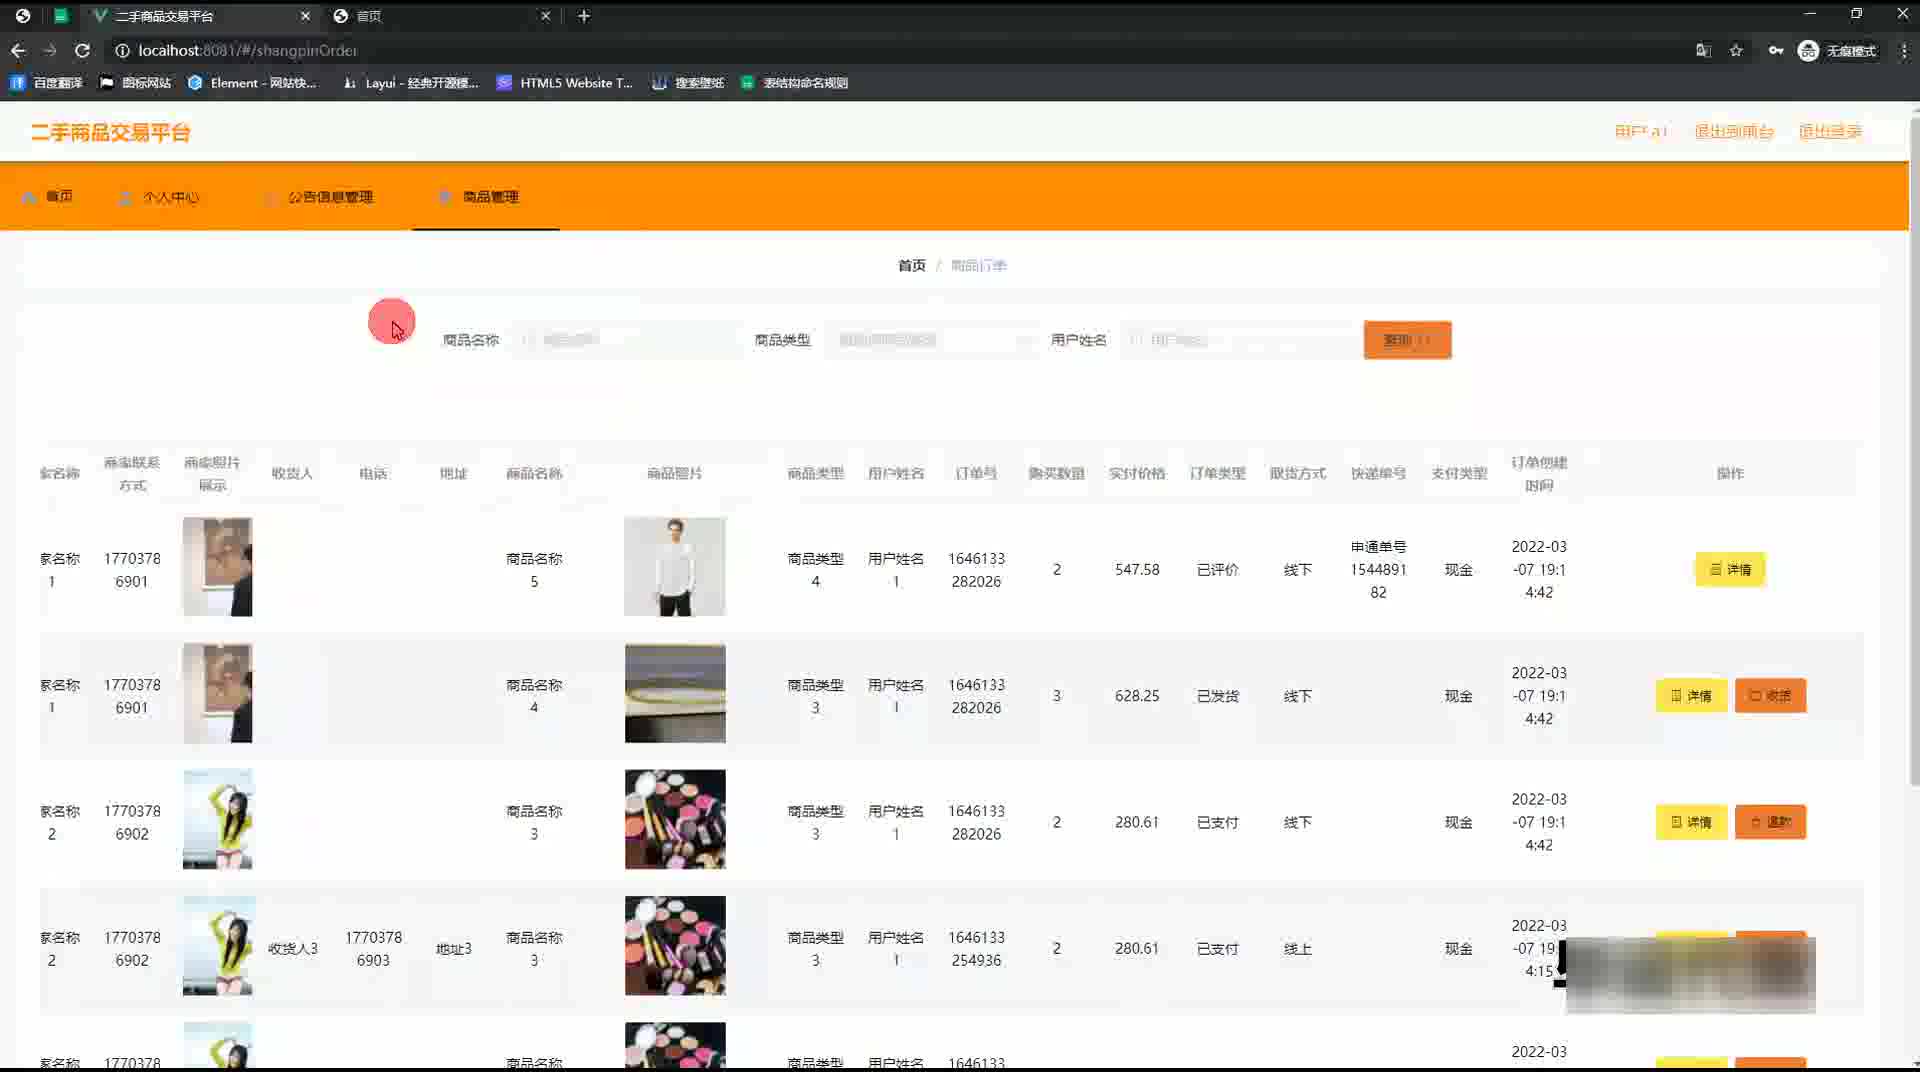Open the browser three-dot menu
The image size is (1920, 1072).
point(1903,50)
